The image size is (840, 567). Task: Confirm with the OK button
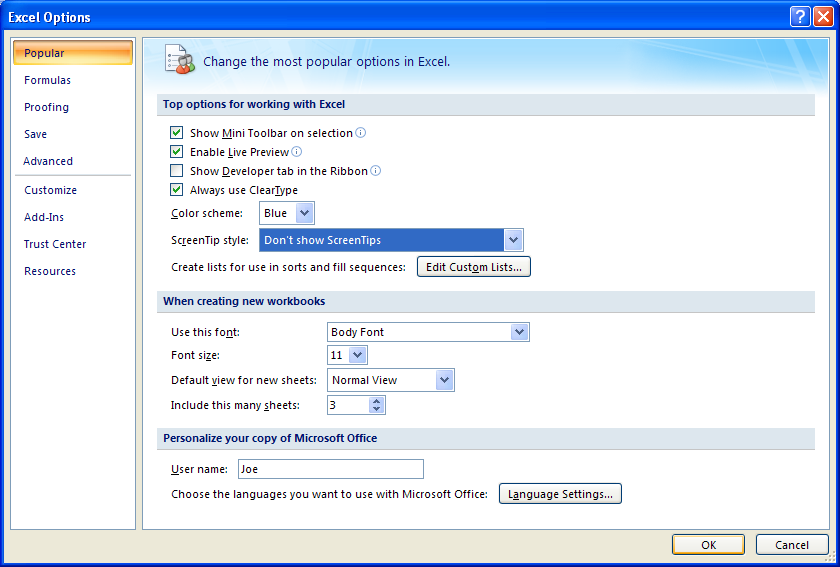tap(708, 544)
